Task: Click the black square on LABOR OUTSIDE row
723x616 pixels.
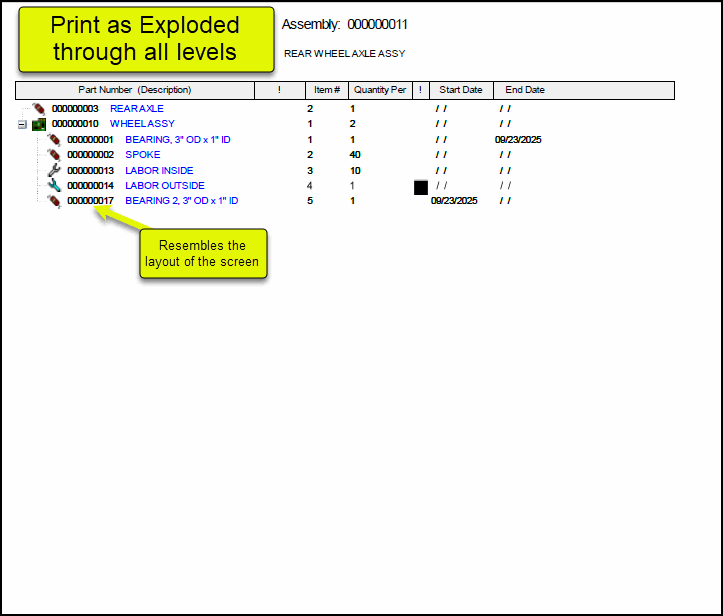Action: pos(421,187)
